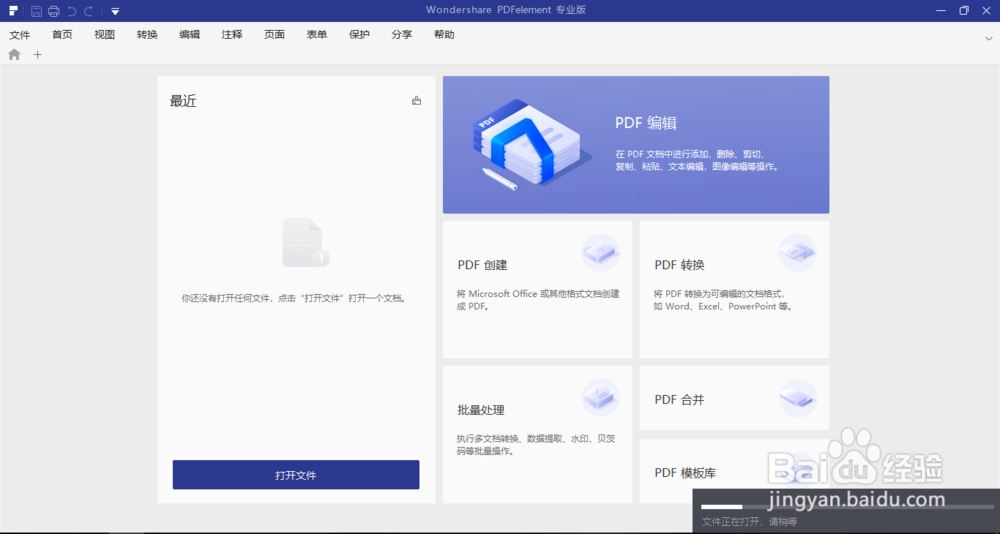Viewport: 1000px width, 534px height.
Task: Open the PDF 转换 card
Action: coord(734,290)
